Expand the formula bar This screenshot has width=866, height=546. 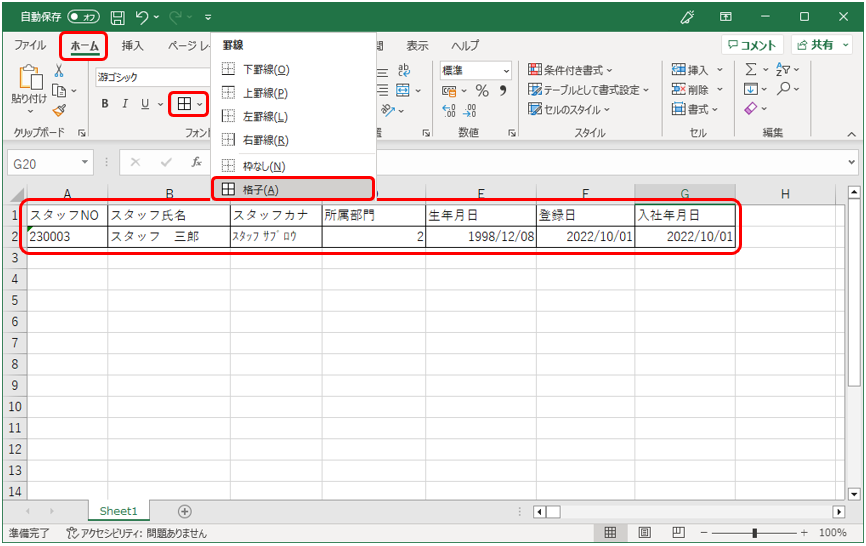(x=851, y=162)
